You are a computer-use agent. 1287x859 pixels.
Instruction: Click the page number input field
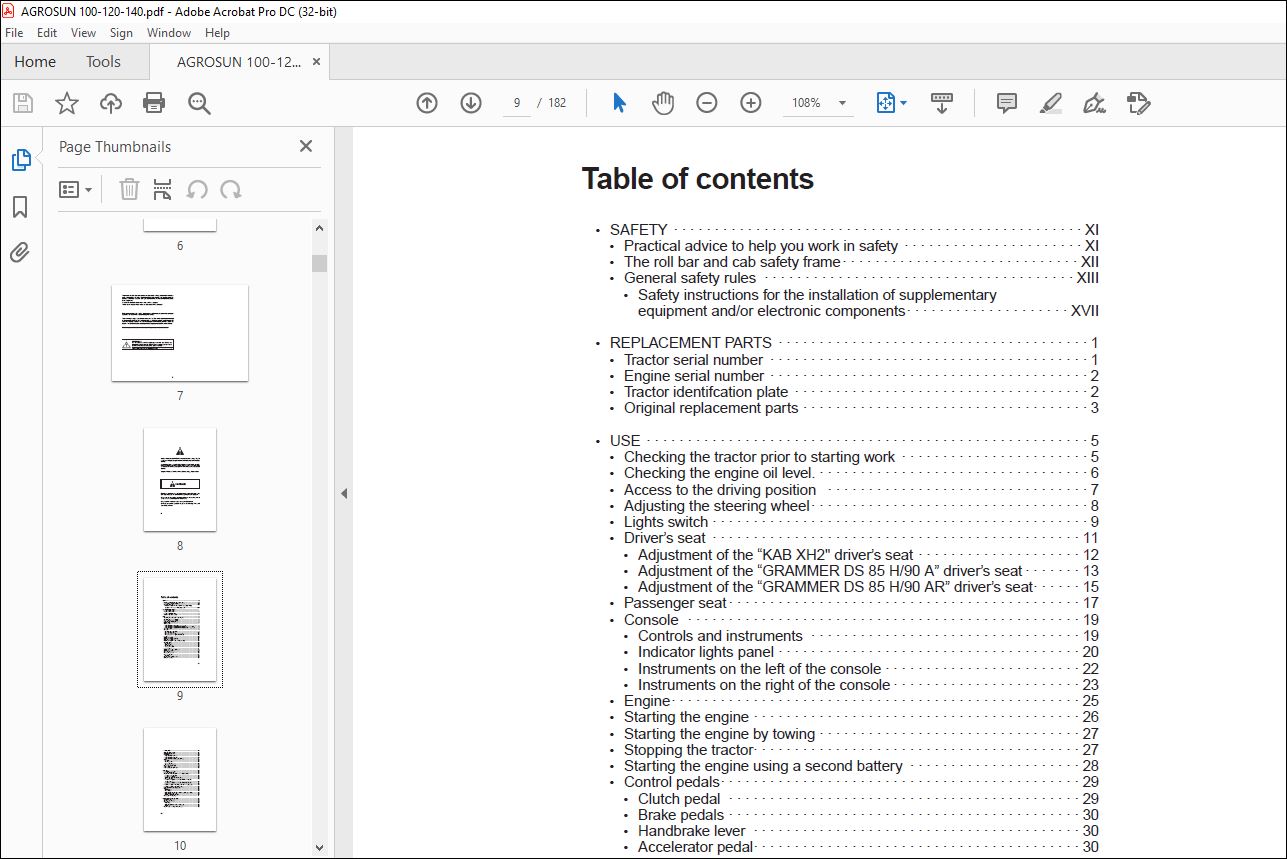tap(516, 103)
